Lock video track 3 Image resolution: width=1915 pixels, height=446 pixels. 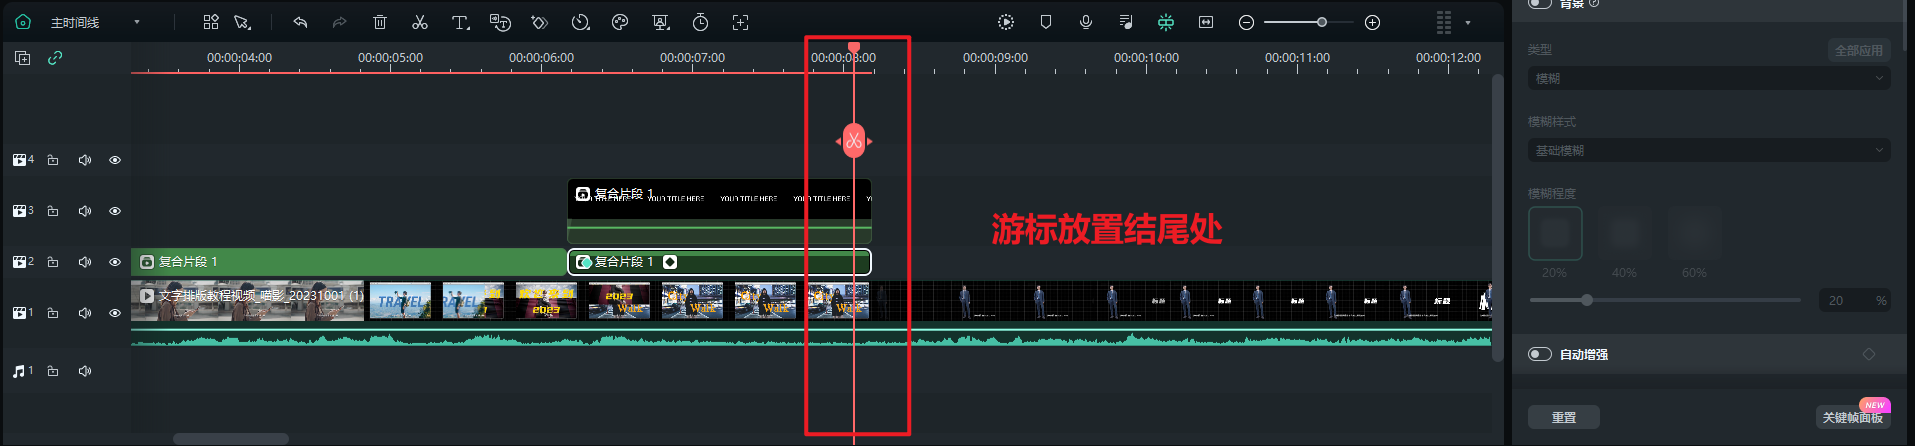[x=53, y=211]
